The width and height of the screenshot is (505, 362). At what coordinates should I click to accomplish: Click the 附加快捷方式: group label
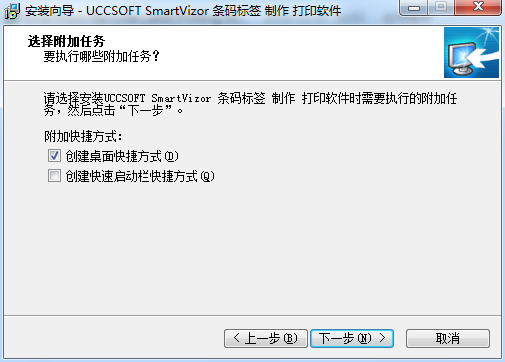pyautogui.click(x=83, y=136)
